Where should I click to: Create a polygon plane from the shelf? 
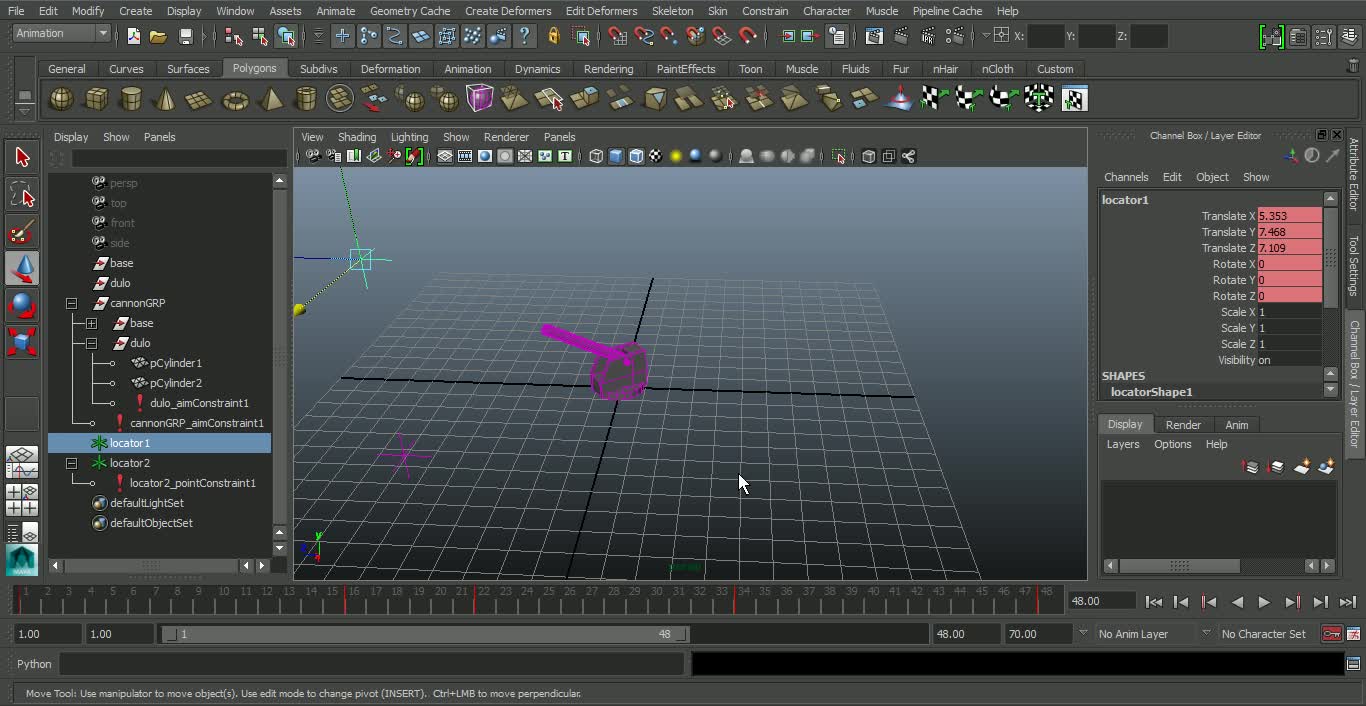click(x=199, y=99)
